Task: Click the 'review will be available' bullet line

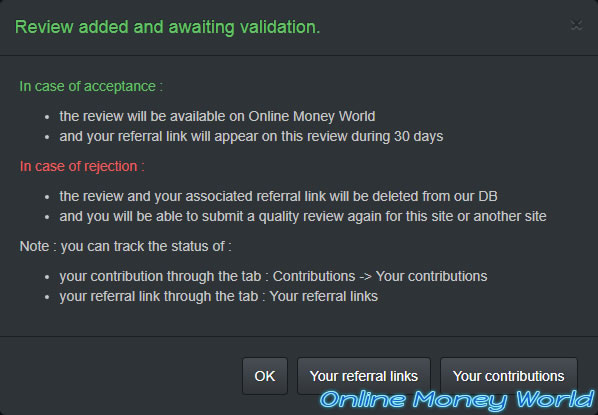Action: (x=217, y=116)
